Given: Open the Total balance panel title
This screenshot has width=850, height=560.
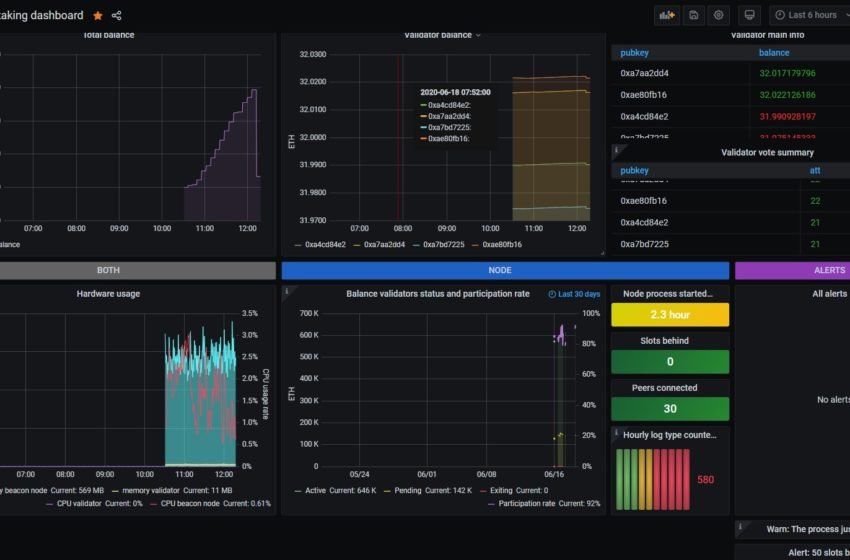Looking at the screenshot, I should coord(108,35).
